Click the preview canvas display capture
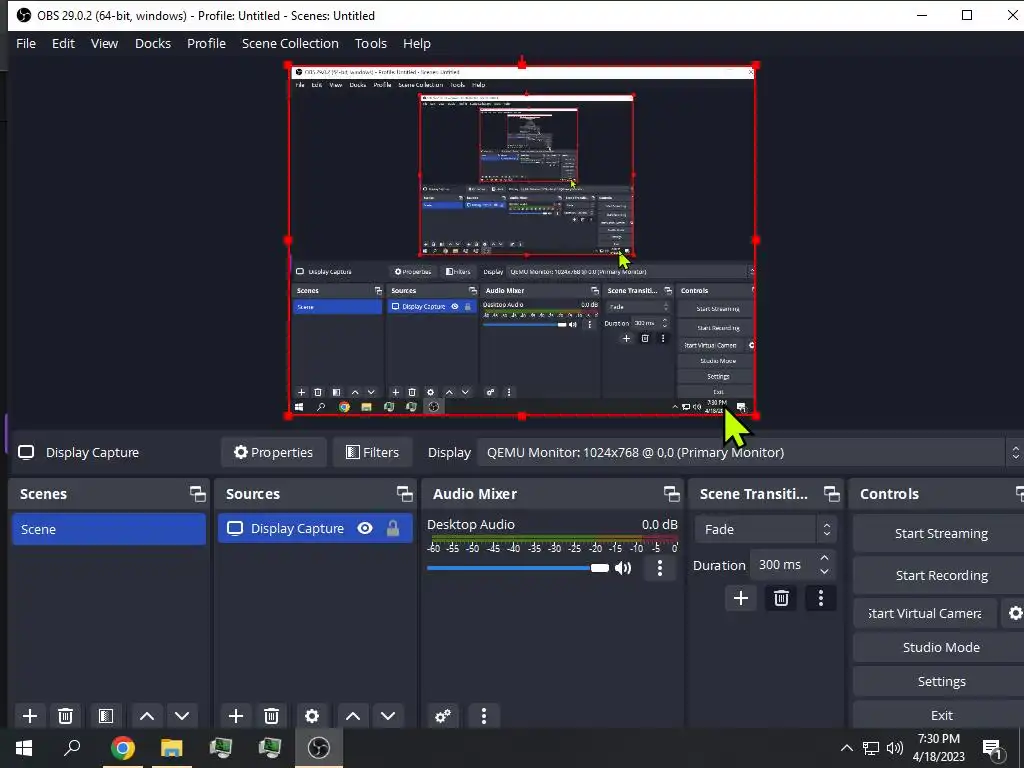 pyautogui.click(x=522, y=240)
